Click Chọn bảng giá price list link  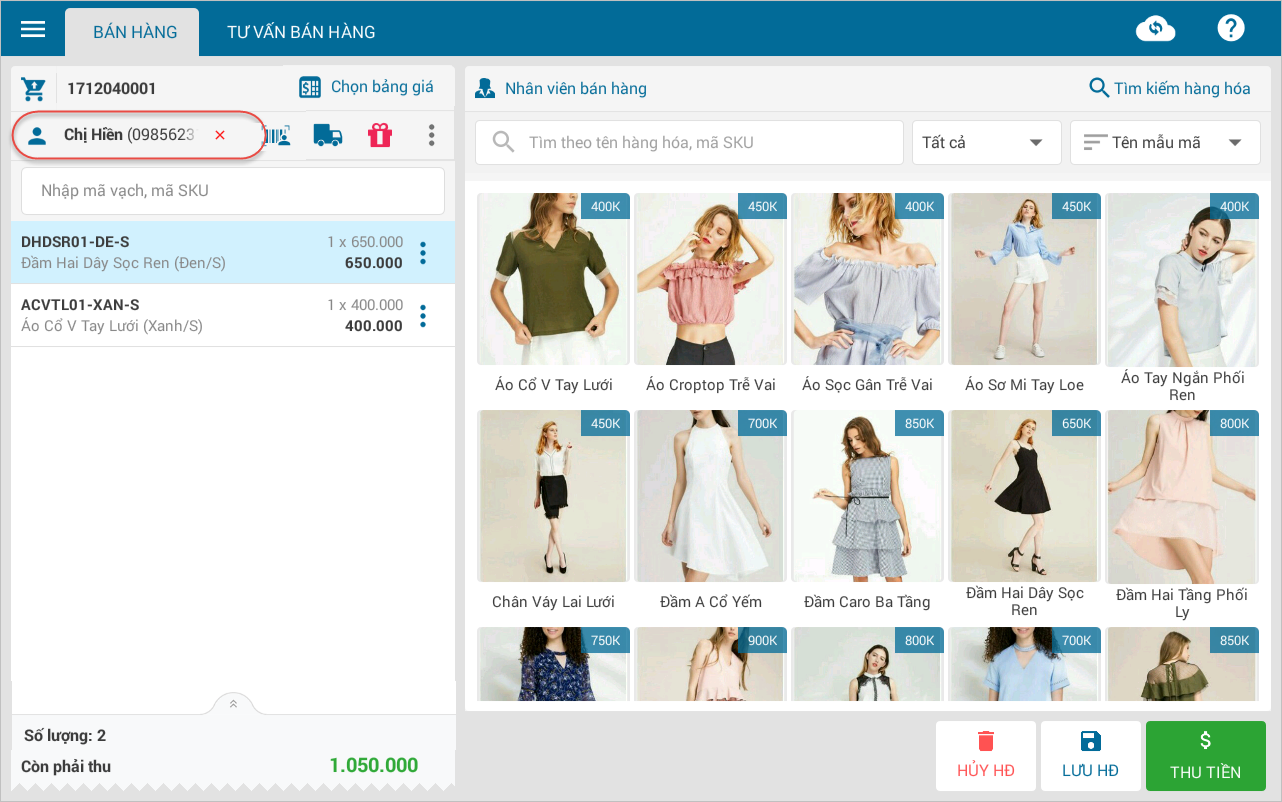point(367,87)
